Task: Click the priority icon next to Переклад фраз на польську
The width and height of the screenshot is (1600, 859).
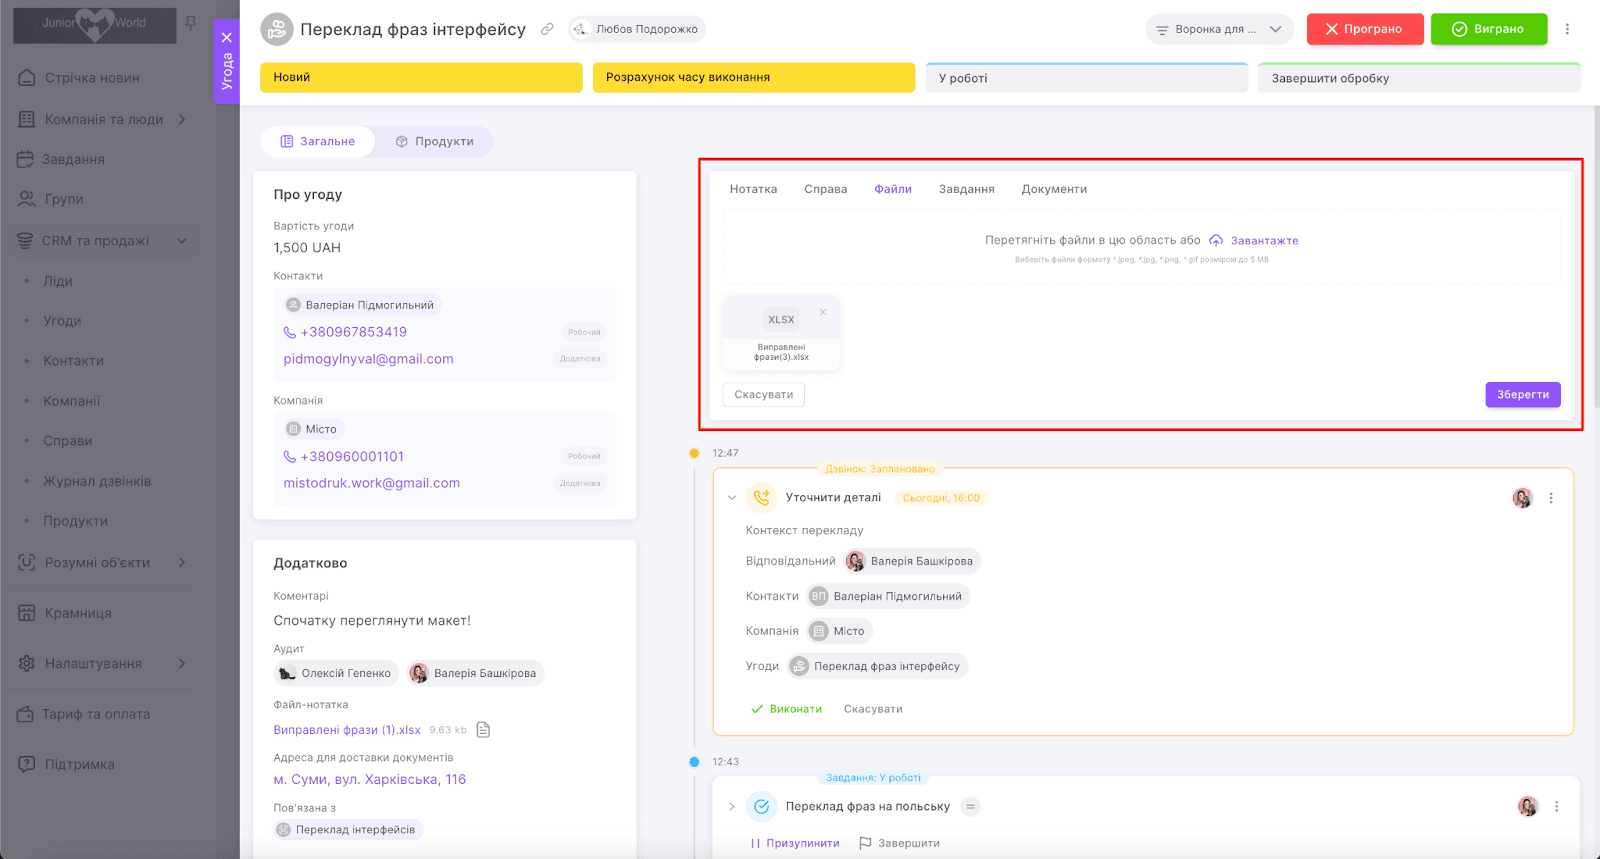Action: coord(970,807)
